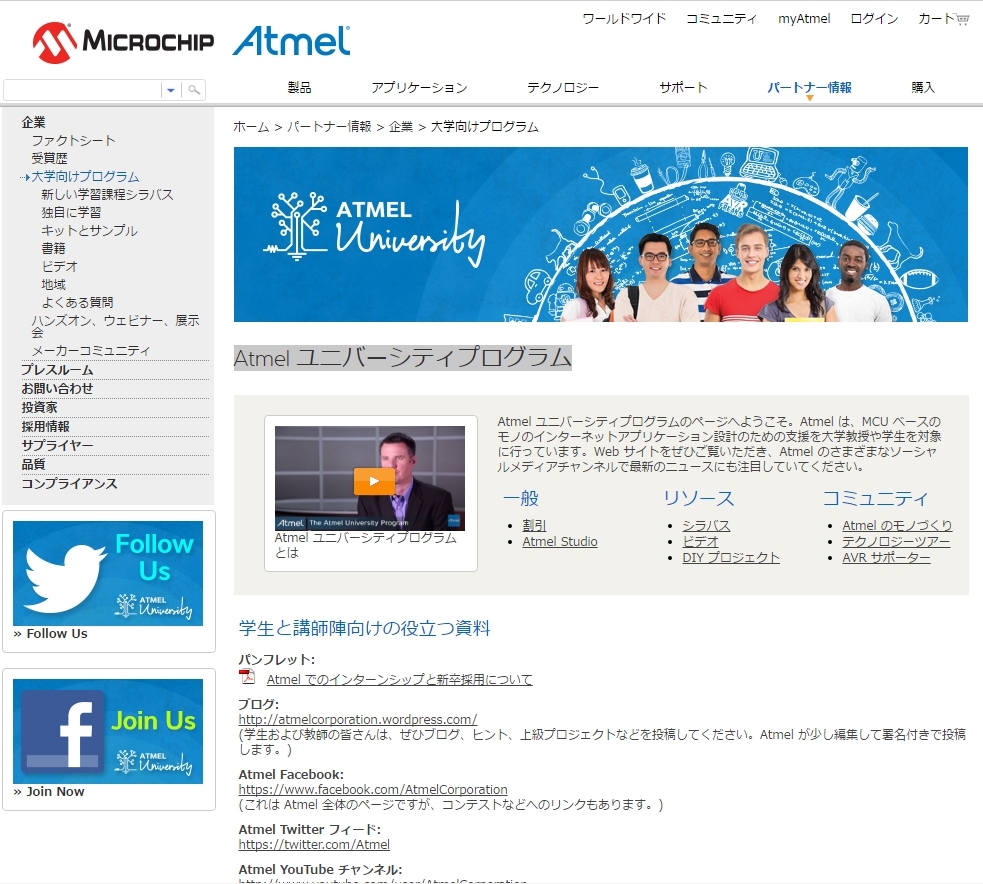Click the コミュニティ top link

(x=722, y=19)
